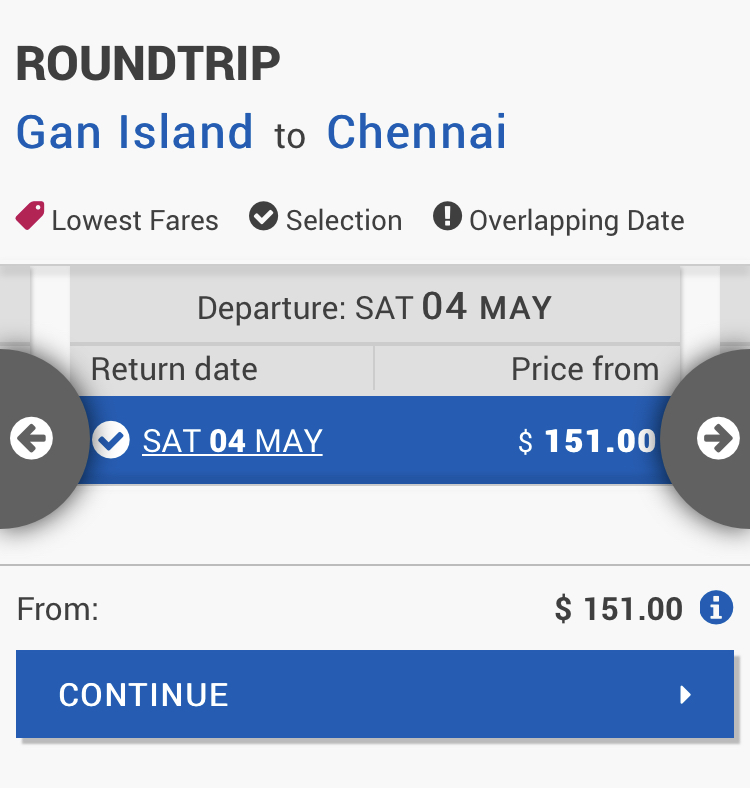Open the Chennai destination link
The image size is (750, 788).
[417, 132]
